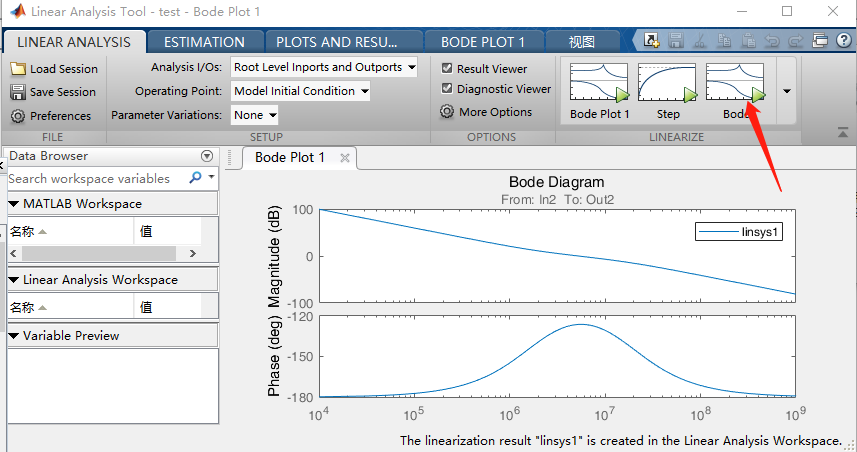This screenshot has height=452, width=857.
Task: Click the undo arrow icon
Action: [772, 40]
